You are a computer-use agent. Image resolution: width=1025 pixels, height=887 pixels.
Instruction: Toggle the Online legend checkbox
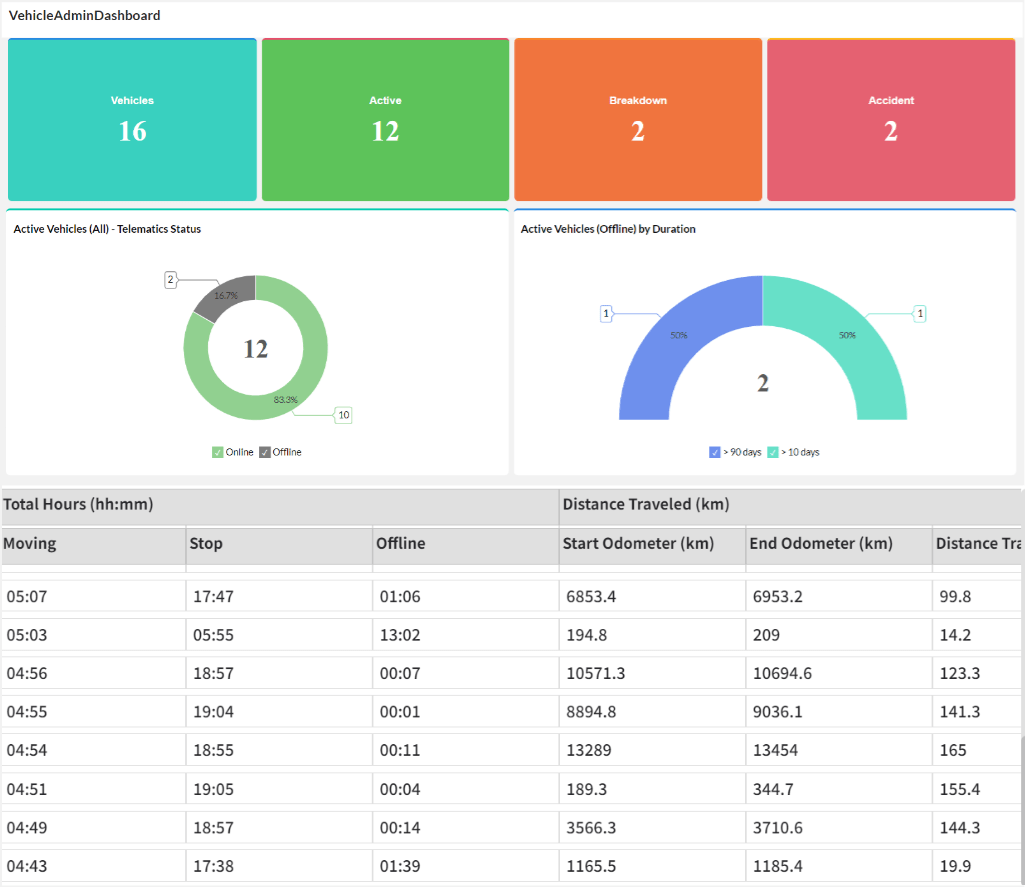click(218, 452)
